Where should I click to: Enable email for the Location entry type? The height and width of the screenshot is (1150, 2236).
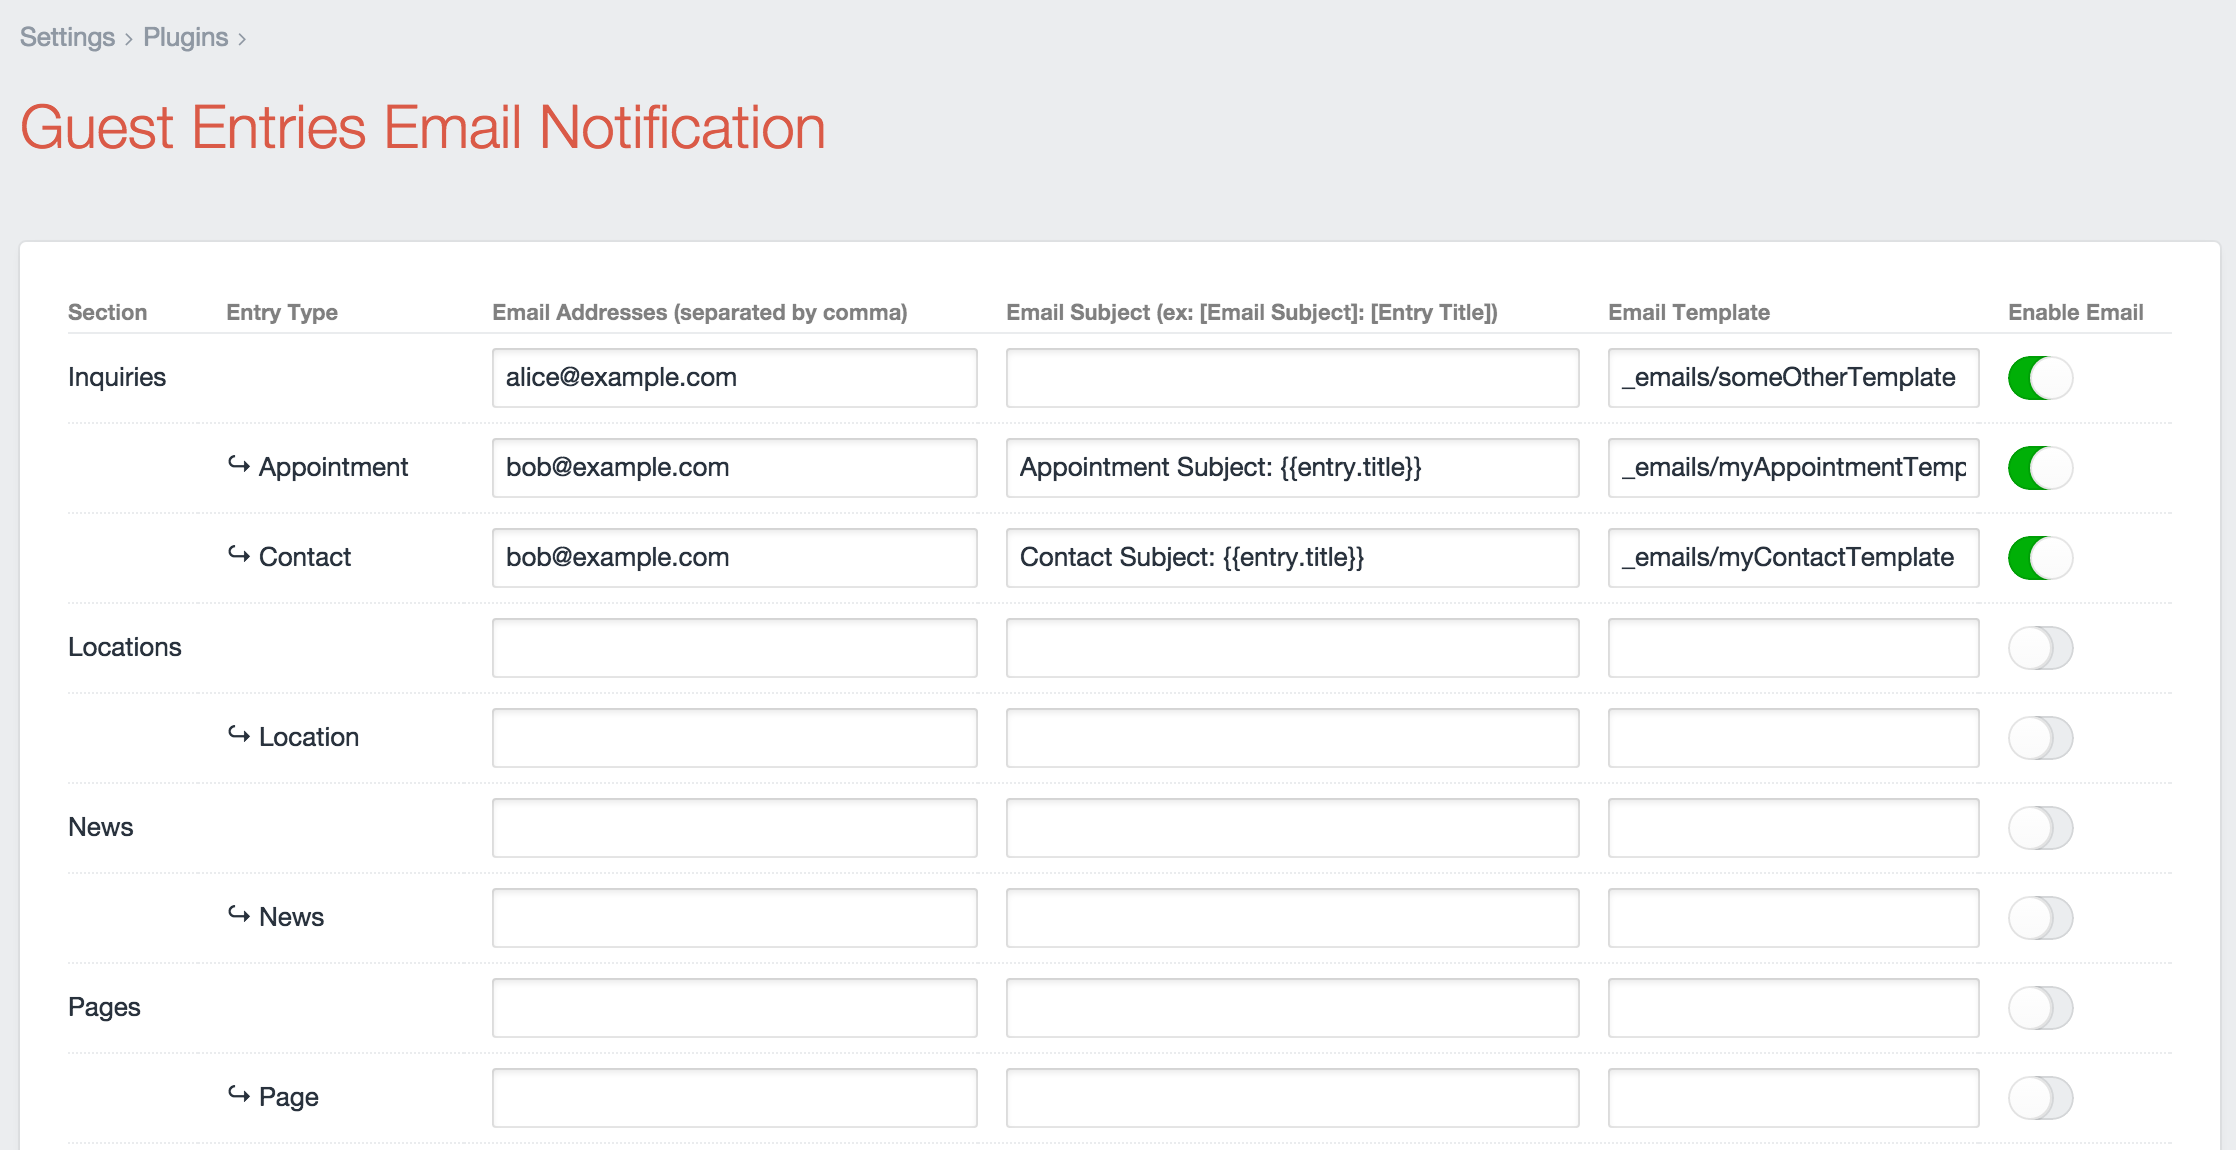click(2040, 738)
